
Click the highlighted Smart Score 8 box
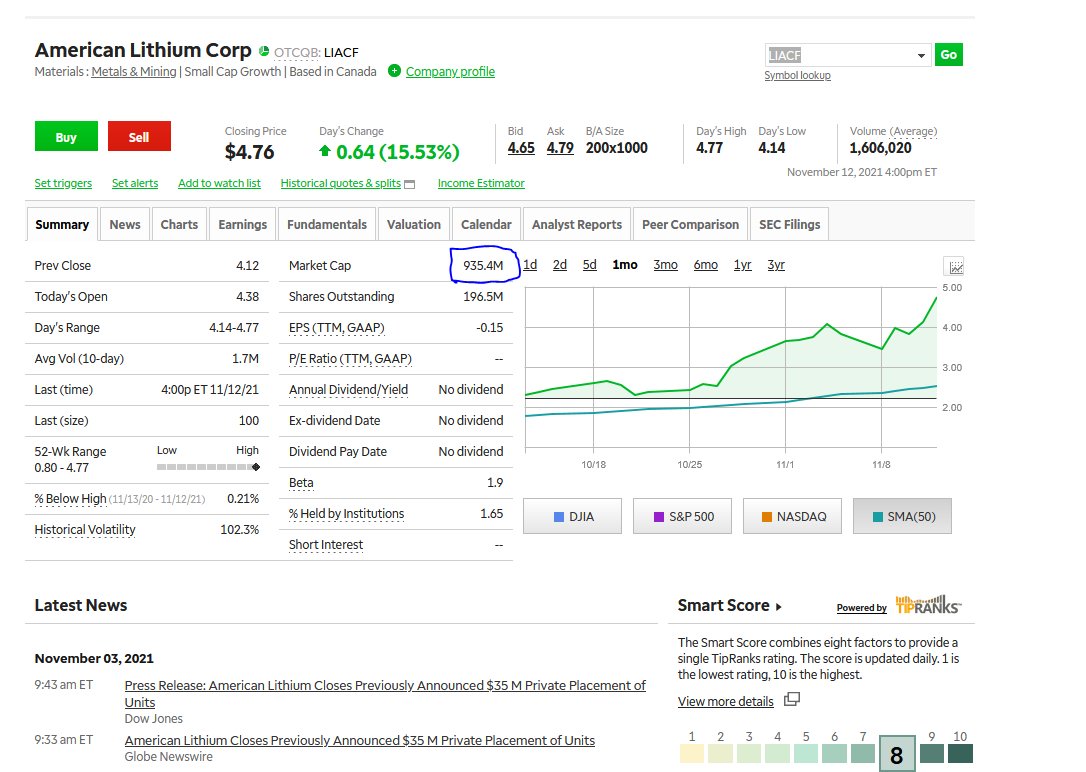tap(896, 755)
